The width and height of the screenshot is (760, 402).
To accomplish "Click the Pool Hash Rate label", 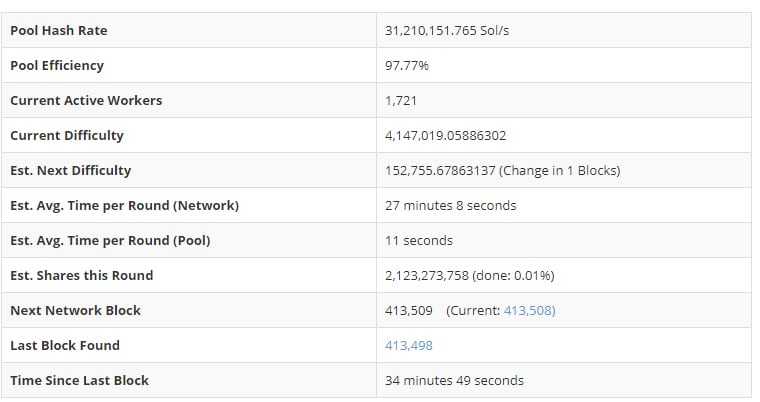I will pyautogui.click(x=58, y=30).
